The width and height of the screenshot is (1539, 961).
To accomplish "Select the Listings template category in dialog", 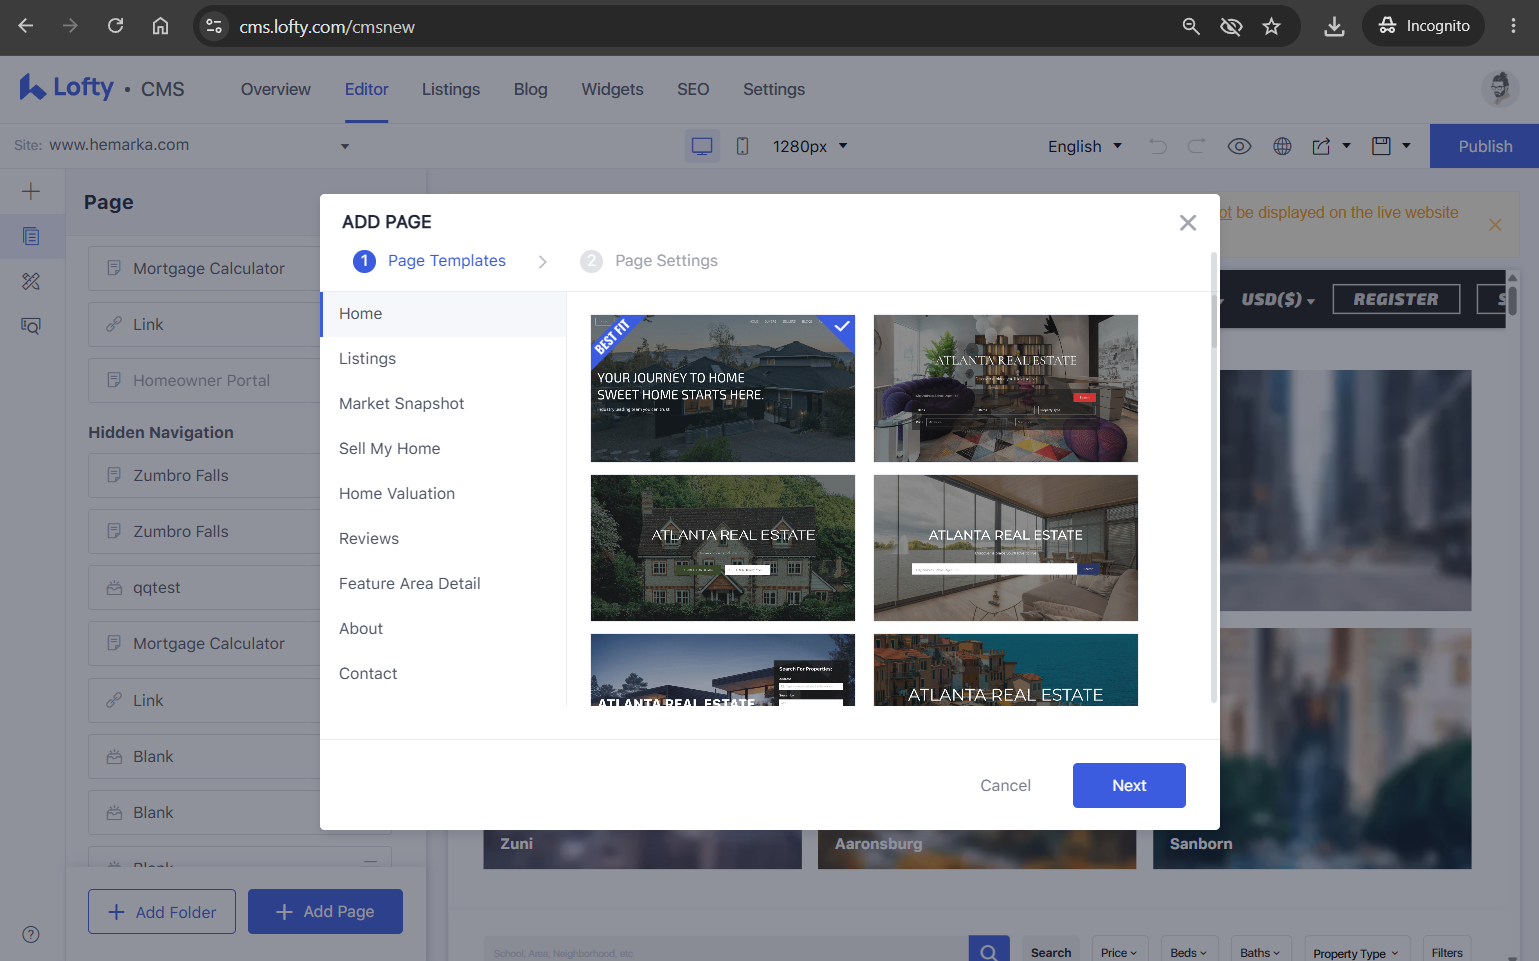I will coord(443,359).
